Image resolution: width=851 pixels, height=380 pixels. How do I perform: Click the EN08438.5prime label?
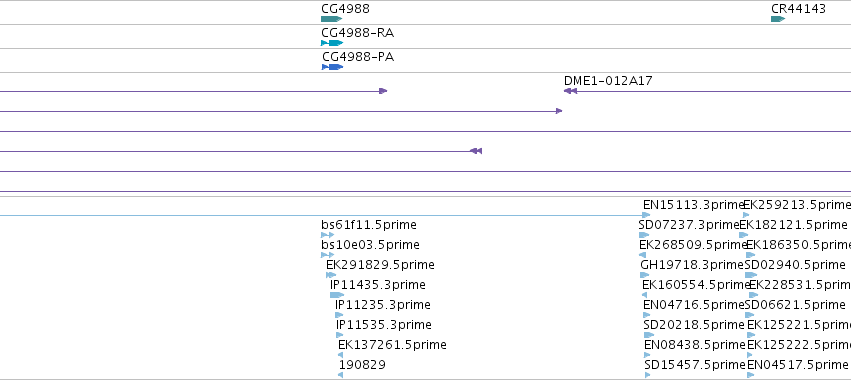point(695,345)
